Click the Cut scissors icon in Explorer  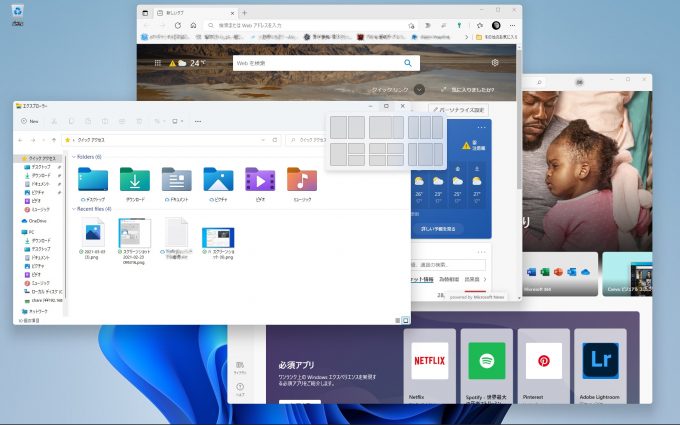pos(54,121)
